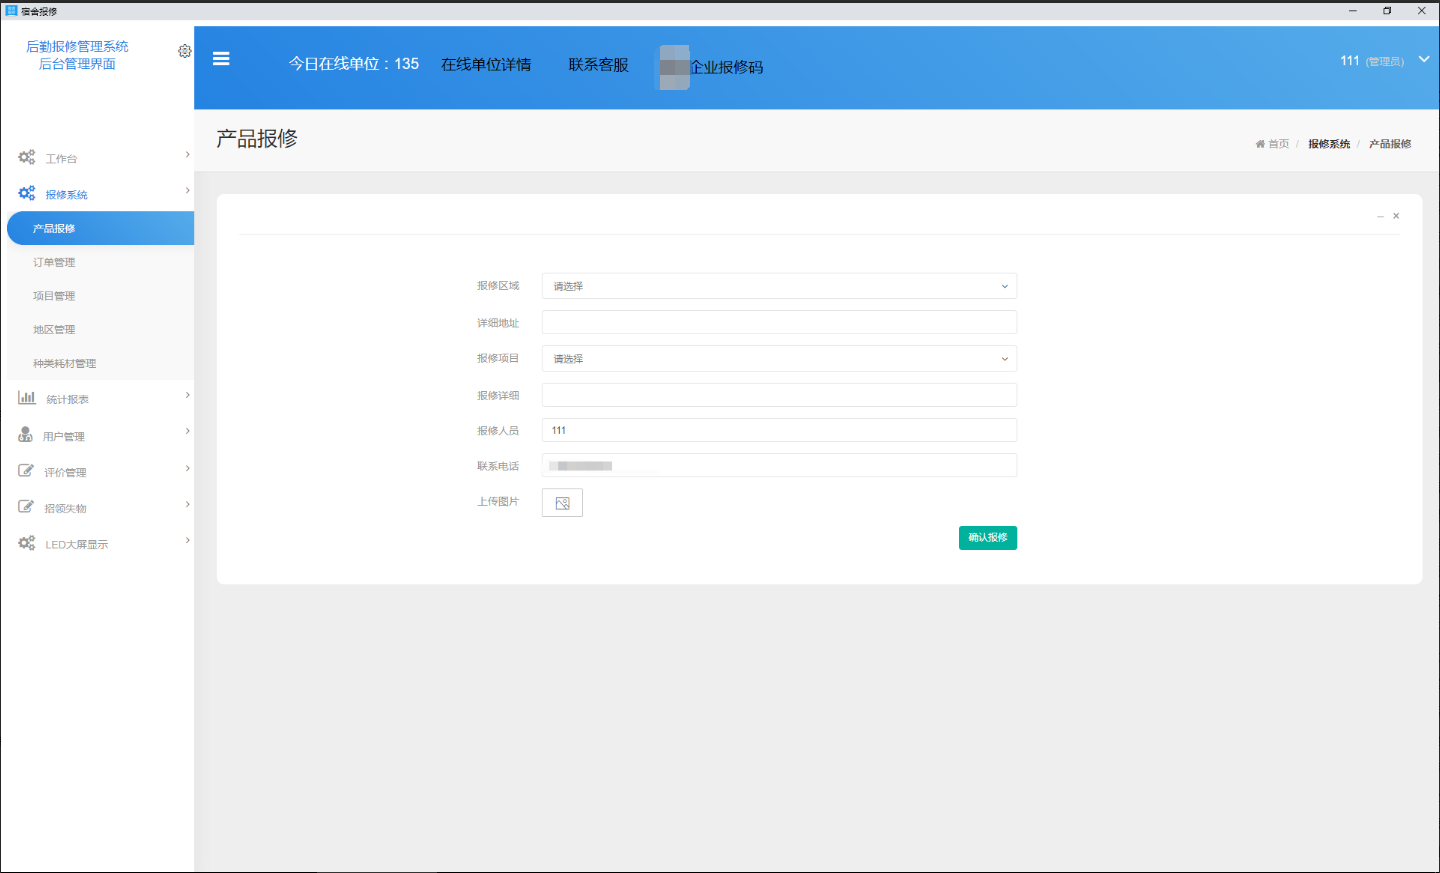
Task: Open the 上传图片 image upload picker
Action: coord(562,502)
